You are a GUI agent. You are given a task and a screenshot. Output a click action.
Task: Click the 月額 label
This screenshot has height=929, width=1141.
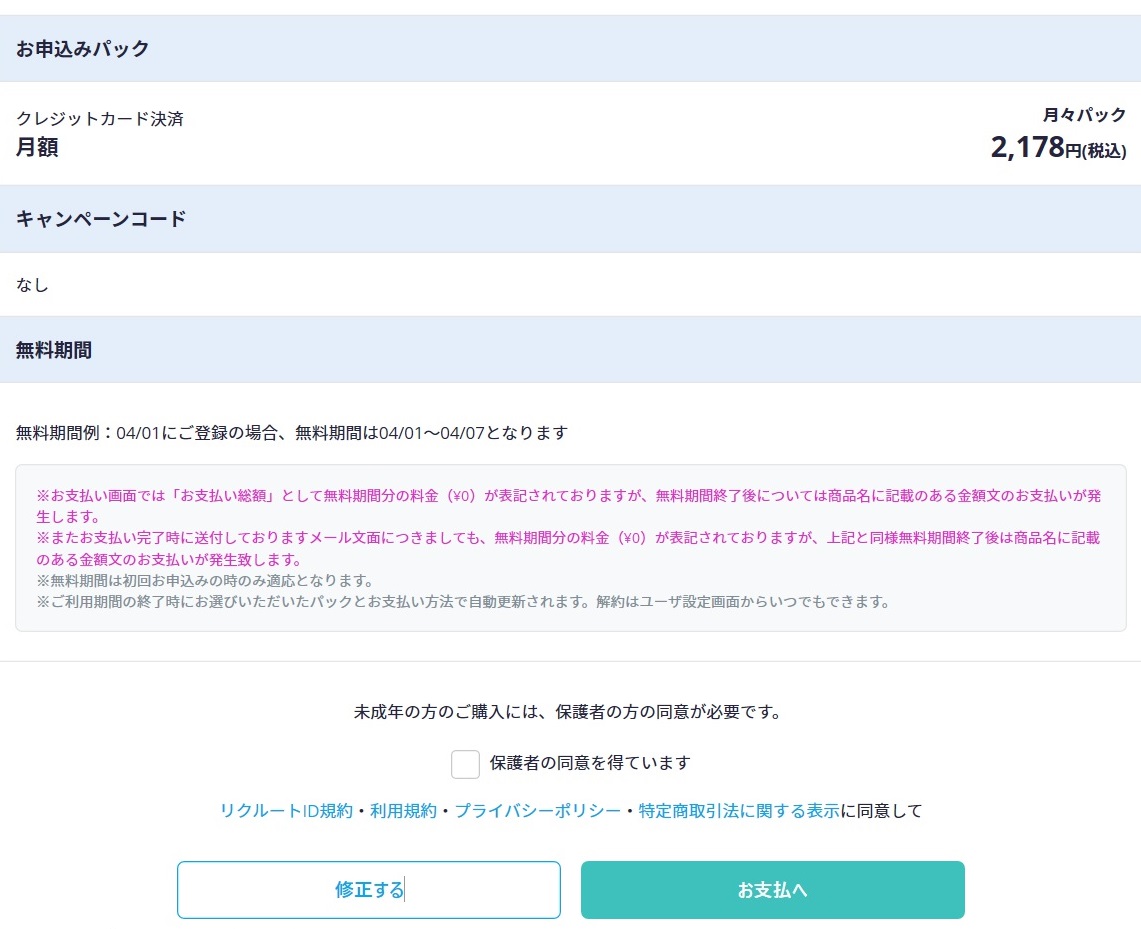(x=37, y=147)
